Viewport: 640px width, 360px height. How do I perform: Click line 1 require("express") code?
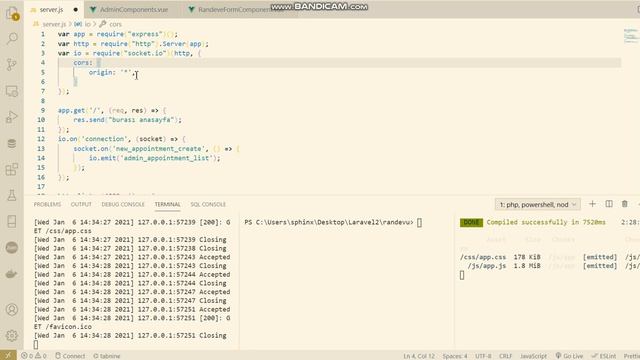tap(137, 34)
